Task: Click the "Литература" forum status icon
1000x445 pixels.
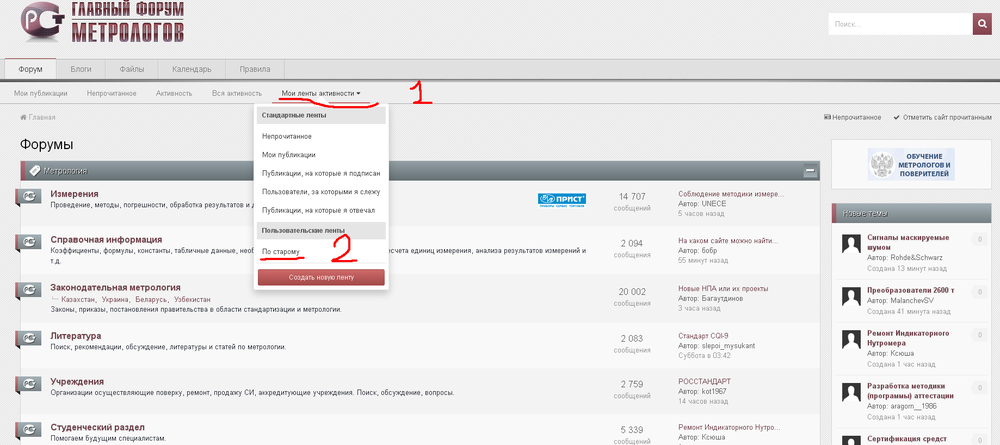Action: [x=30, y=339]
